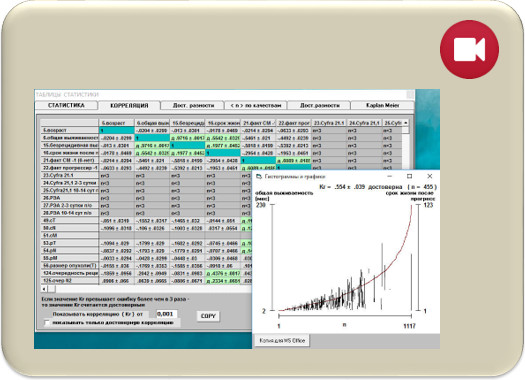Screen dimensions: 525x380
Task: Click the 5.возраст cell in 23.Cyfra 21.1 row
Action: (117, 175)
